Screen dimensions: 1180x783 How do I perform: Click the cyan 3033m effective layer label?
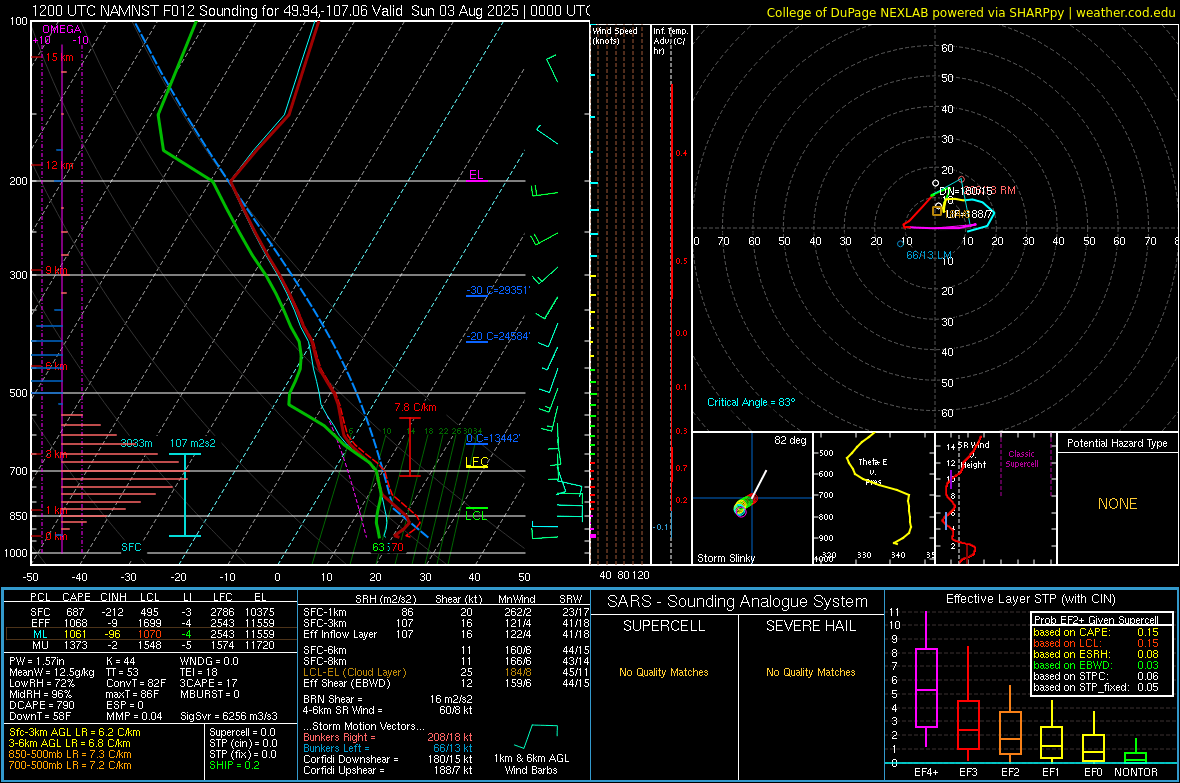coord(136,443)
